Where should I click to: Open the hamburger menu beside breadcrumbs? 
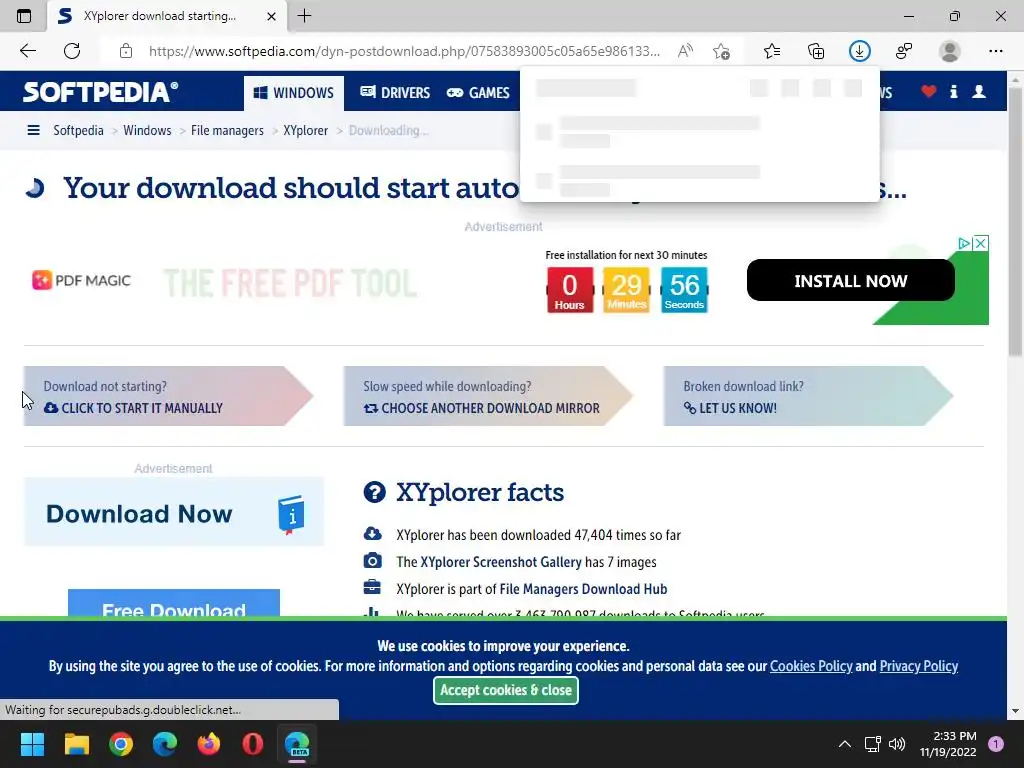tap(33, 130)
